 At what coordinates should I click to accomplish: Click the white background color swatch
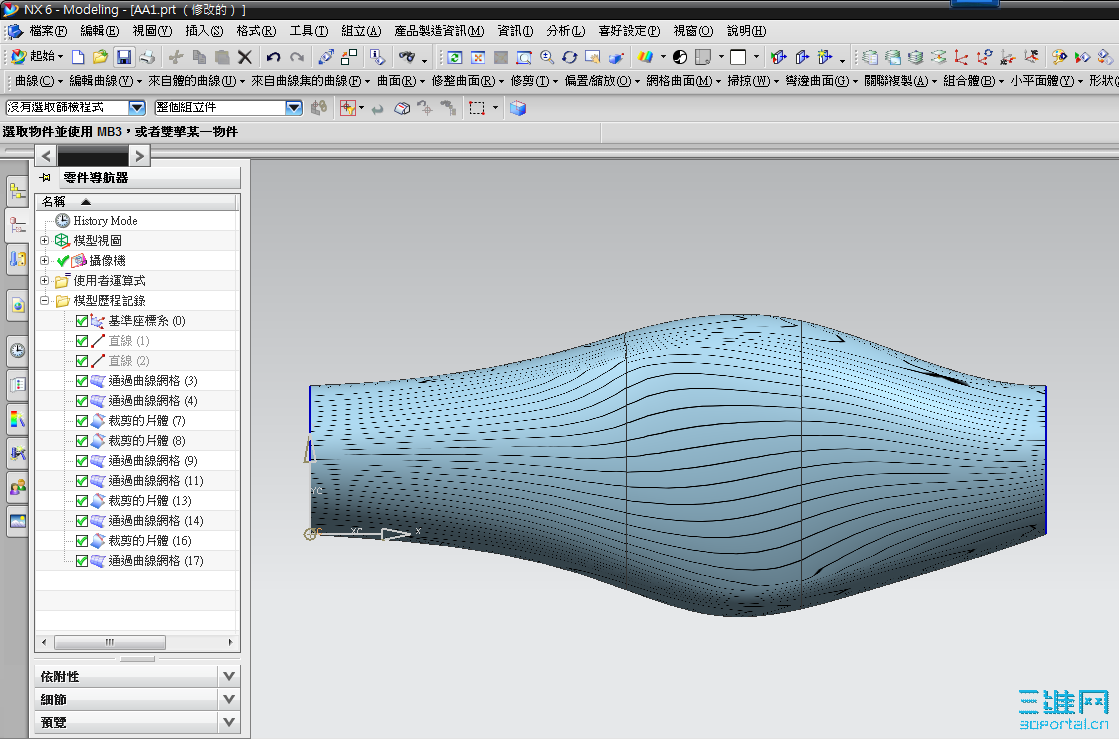point(738,57)
